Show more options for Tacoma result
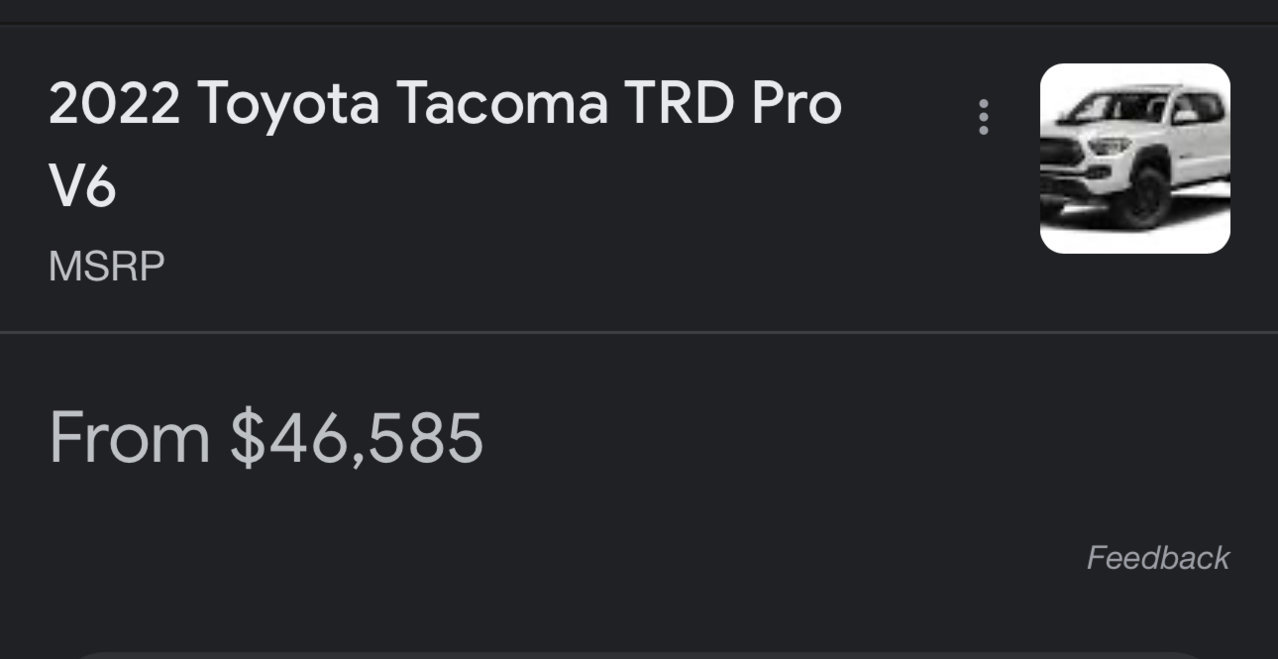The width and height of the screenshot is (1278, 659). 984,117
